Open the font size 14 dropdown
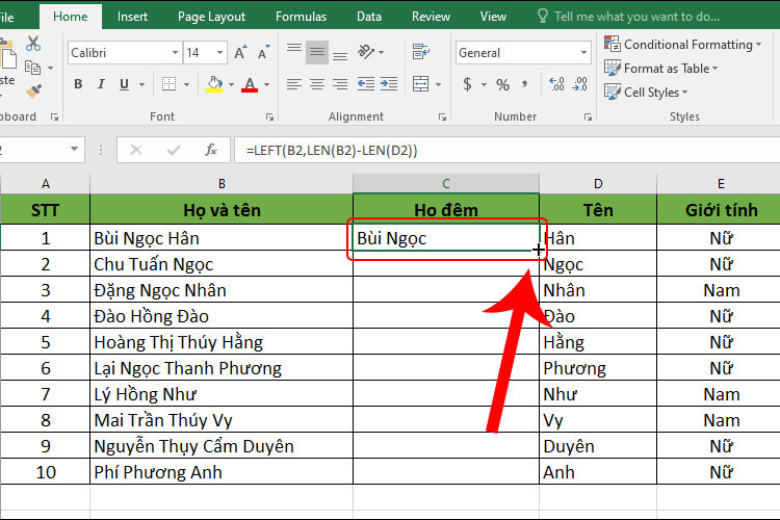Screen dimensions: 780x520 point(219,53)
